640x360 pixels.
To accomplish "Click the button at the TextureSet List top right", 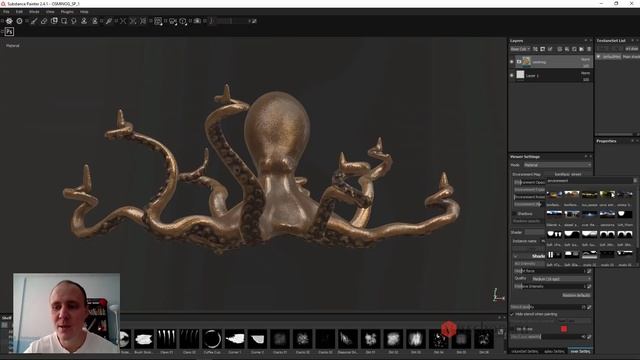I will point(631,49).
